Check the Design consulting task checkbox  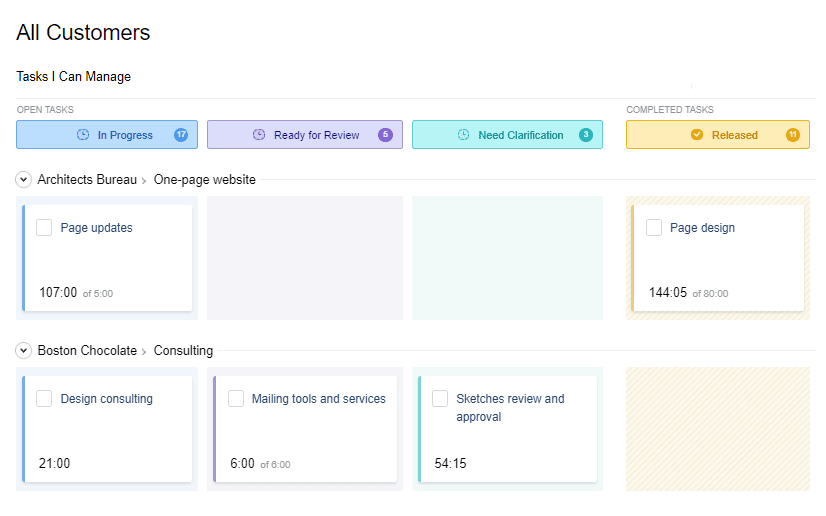click(x=44, y=399)
